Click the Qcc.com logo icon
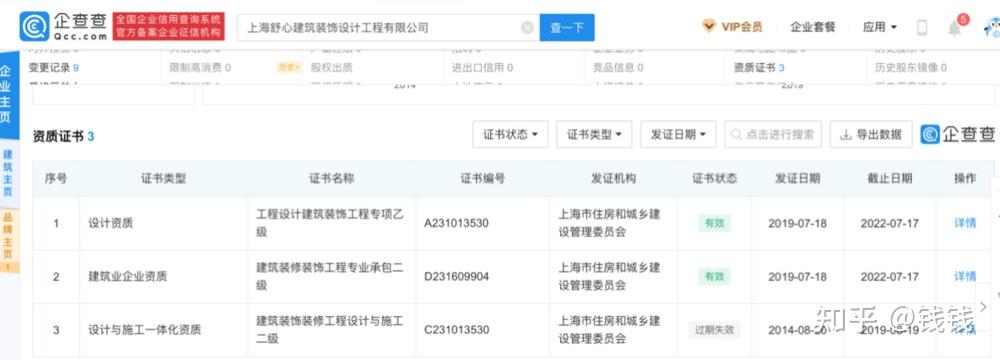This screenshot has width=1000, height=360. pos(34,26)
